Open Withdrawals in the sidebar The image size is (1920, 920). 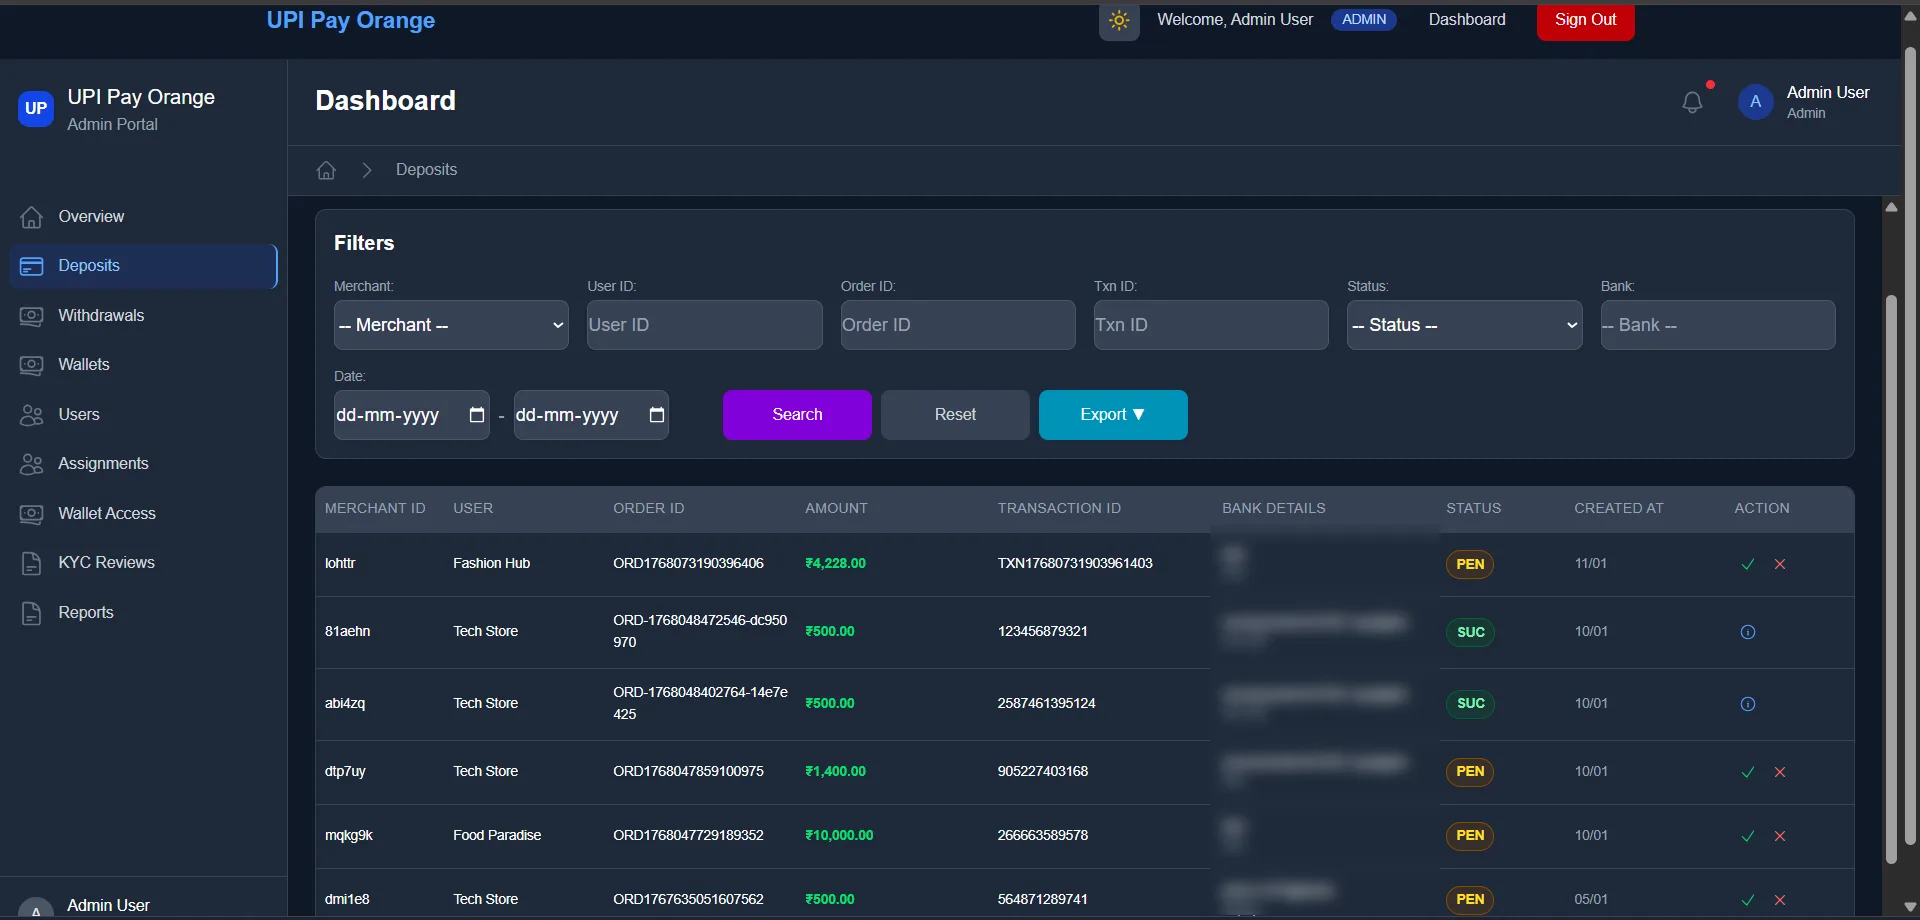143,316
